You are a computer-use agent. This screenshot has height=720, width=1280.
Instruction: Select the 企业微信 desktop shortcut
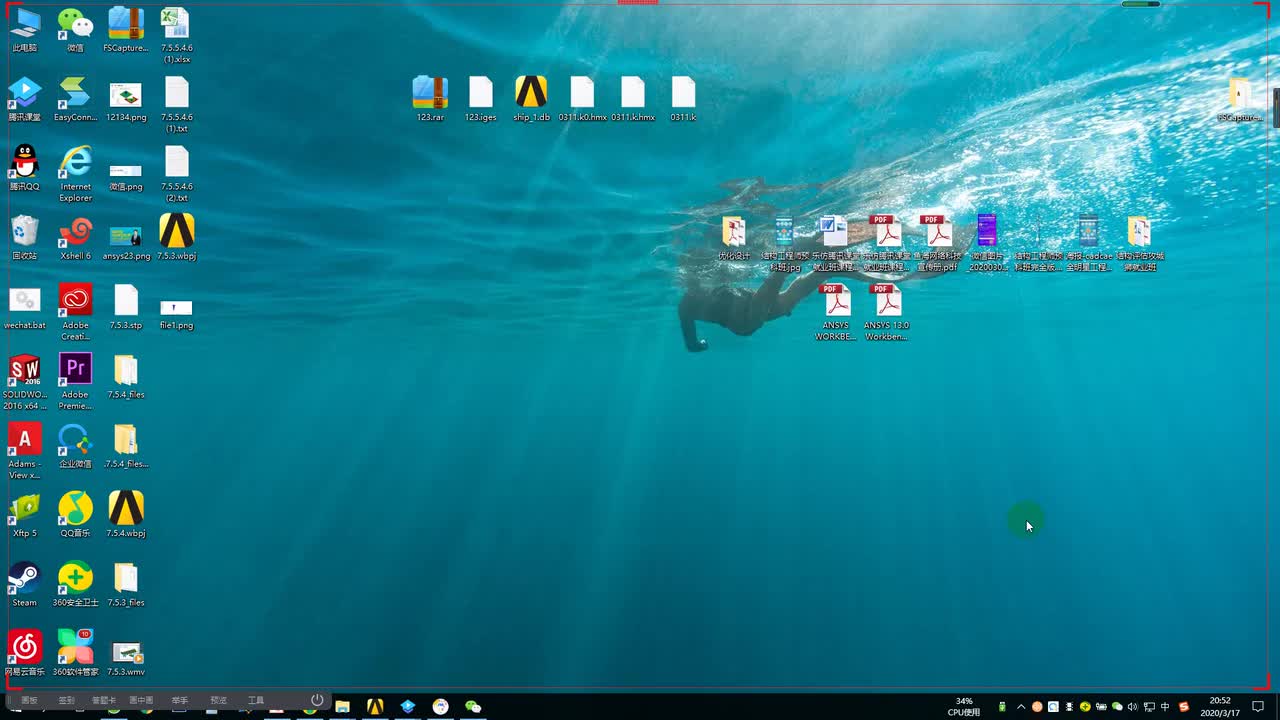pos(75,445)
